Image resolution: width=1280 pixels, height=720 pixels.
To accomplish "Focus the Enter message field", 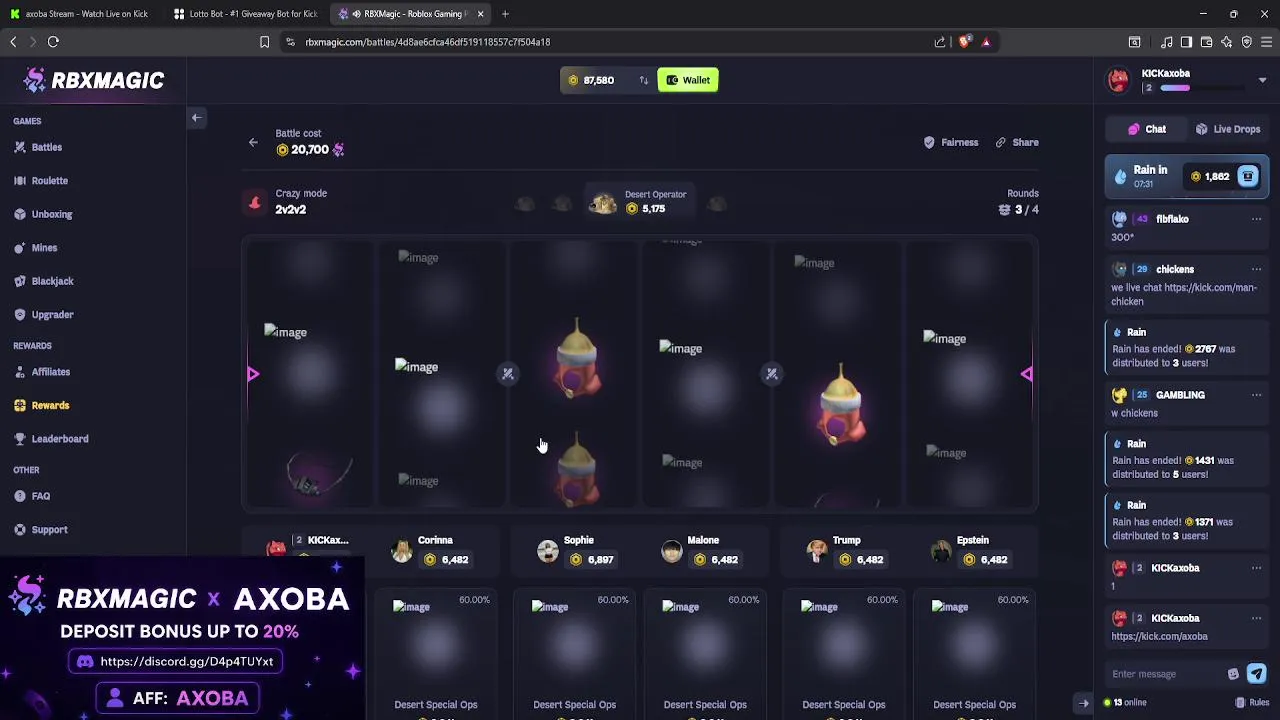I will coord(1166,674).
